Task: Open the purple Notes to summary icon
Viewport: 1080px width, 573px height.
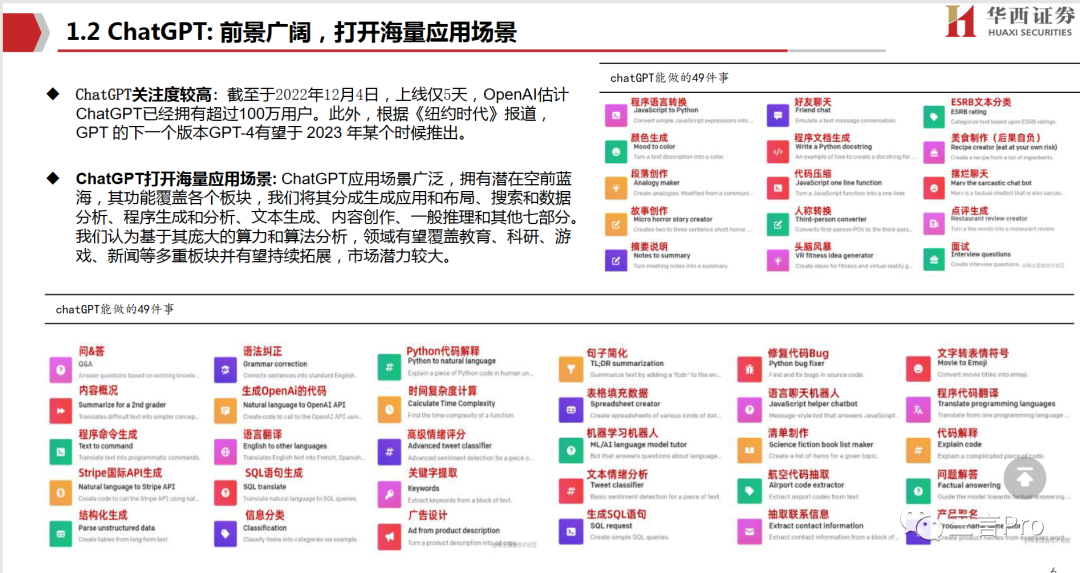Action: [x=616, y=260]
